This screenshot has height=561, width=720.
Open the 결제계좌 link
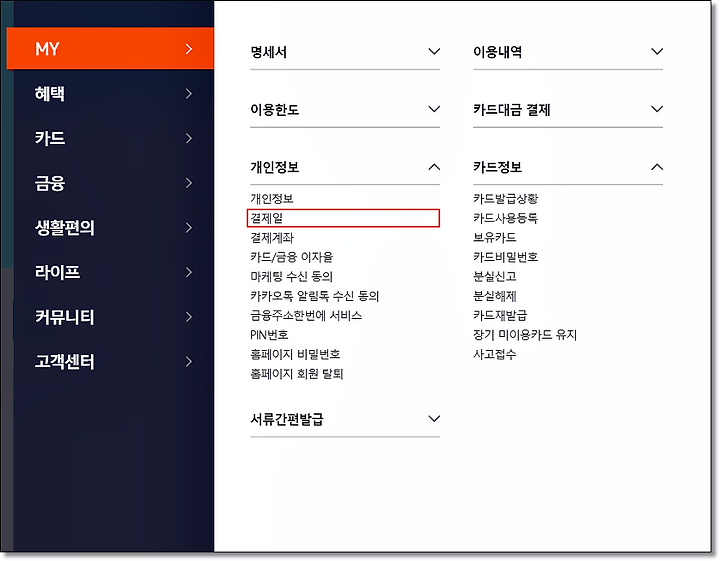coord(272,238)
